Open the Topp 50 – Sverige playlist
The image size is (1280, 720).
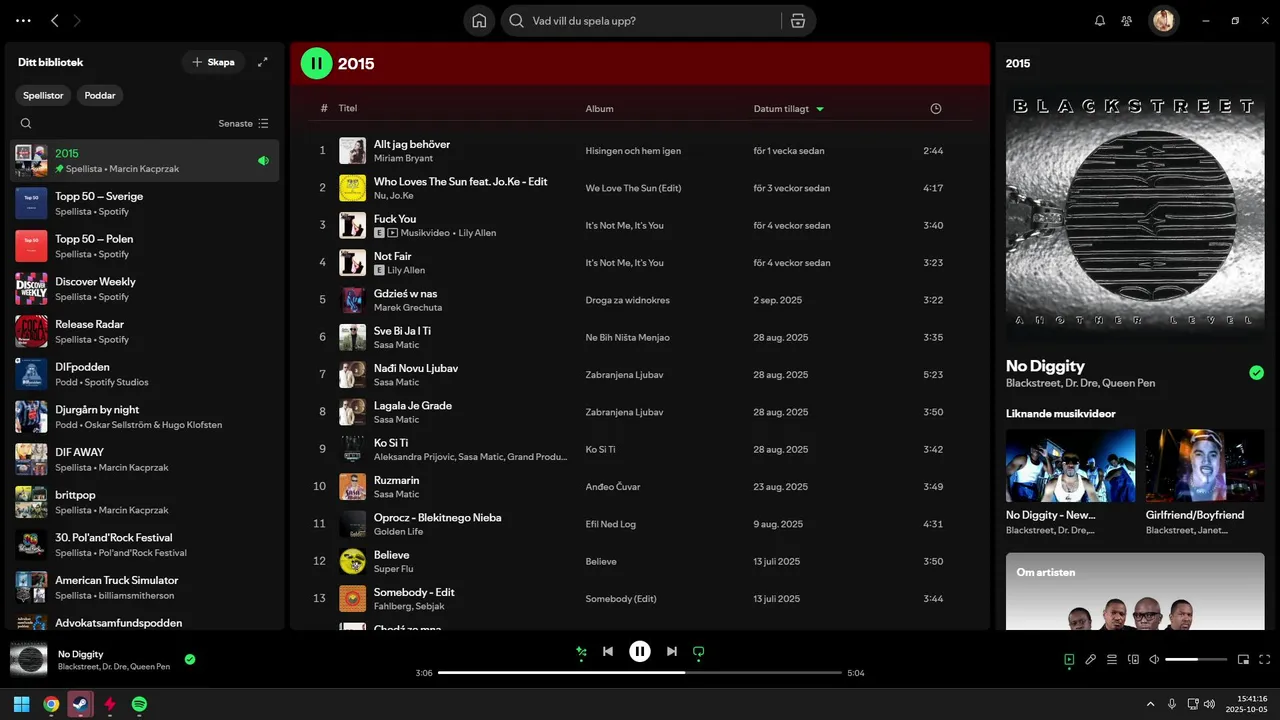point(145,204)
